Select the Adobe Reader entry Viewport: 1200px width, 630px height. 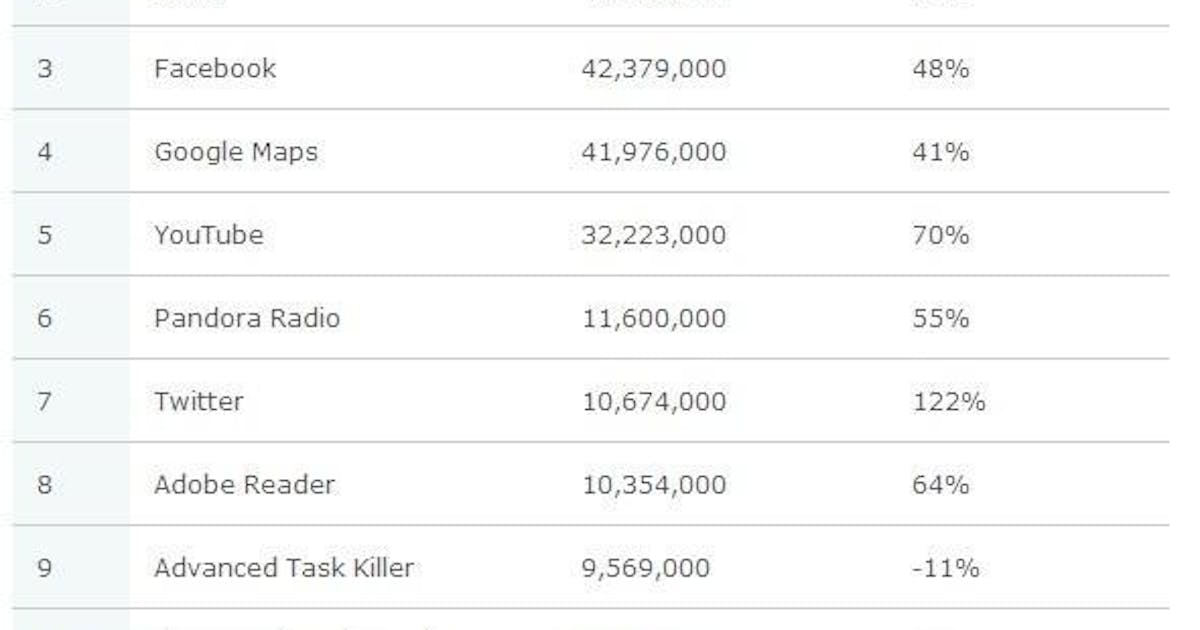244,484
